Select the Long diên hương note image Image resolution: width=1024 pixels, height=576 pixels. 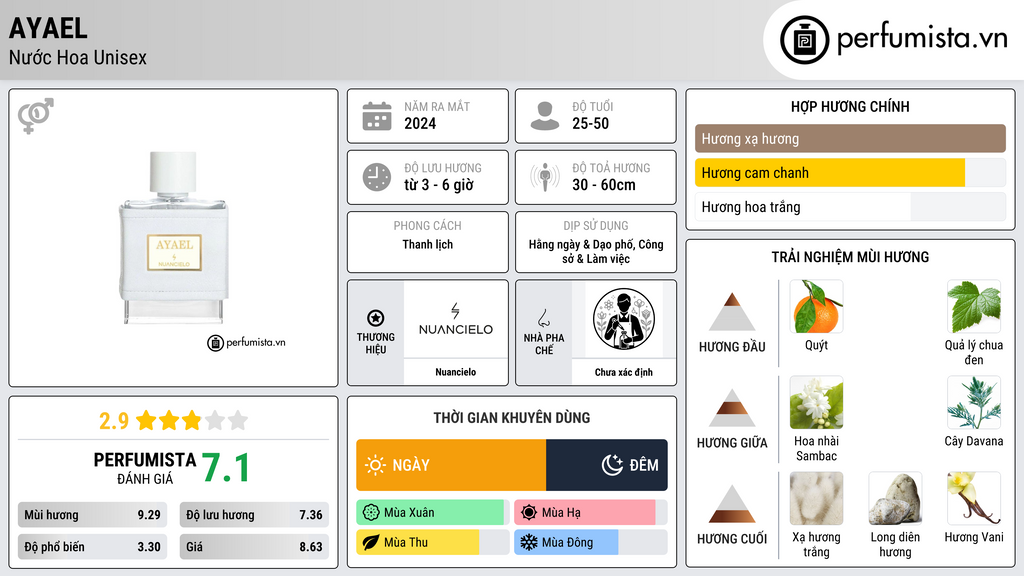point(895,499)
